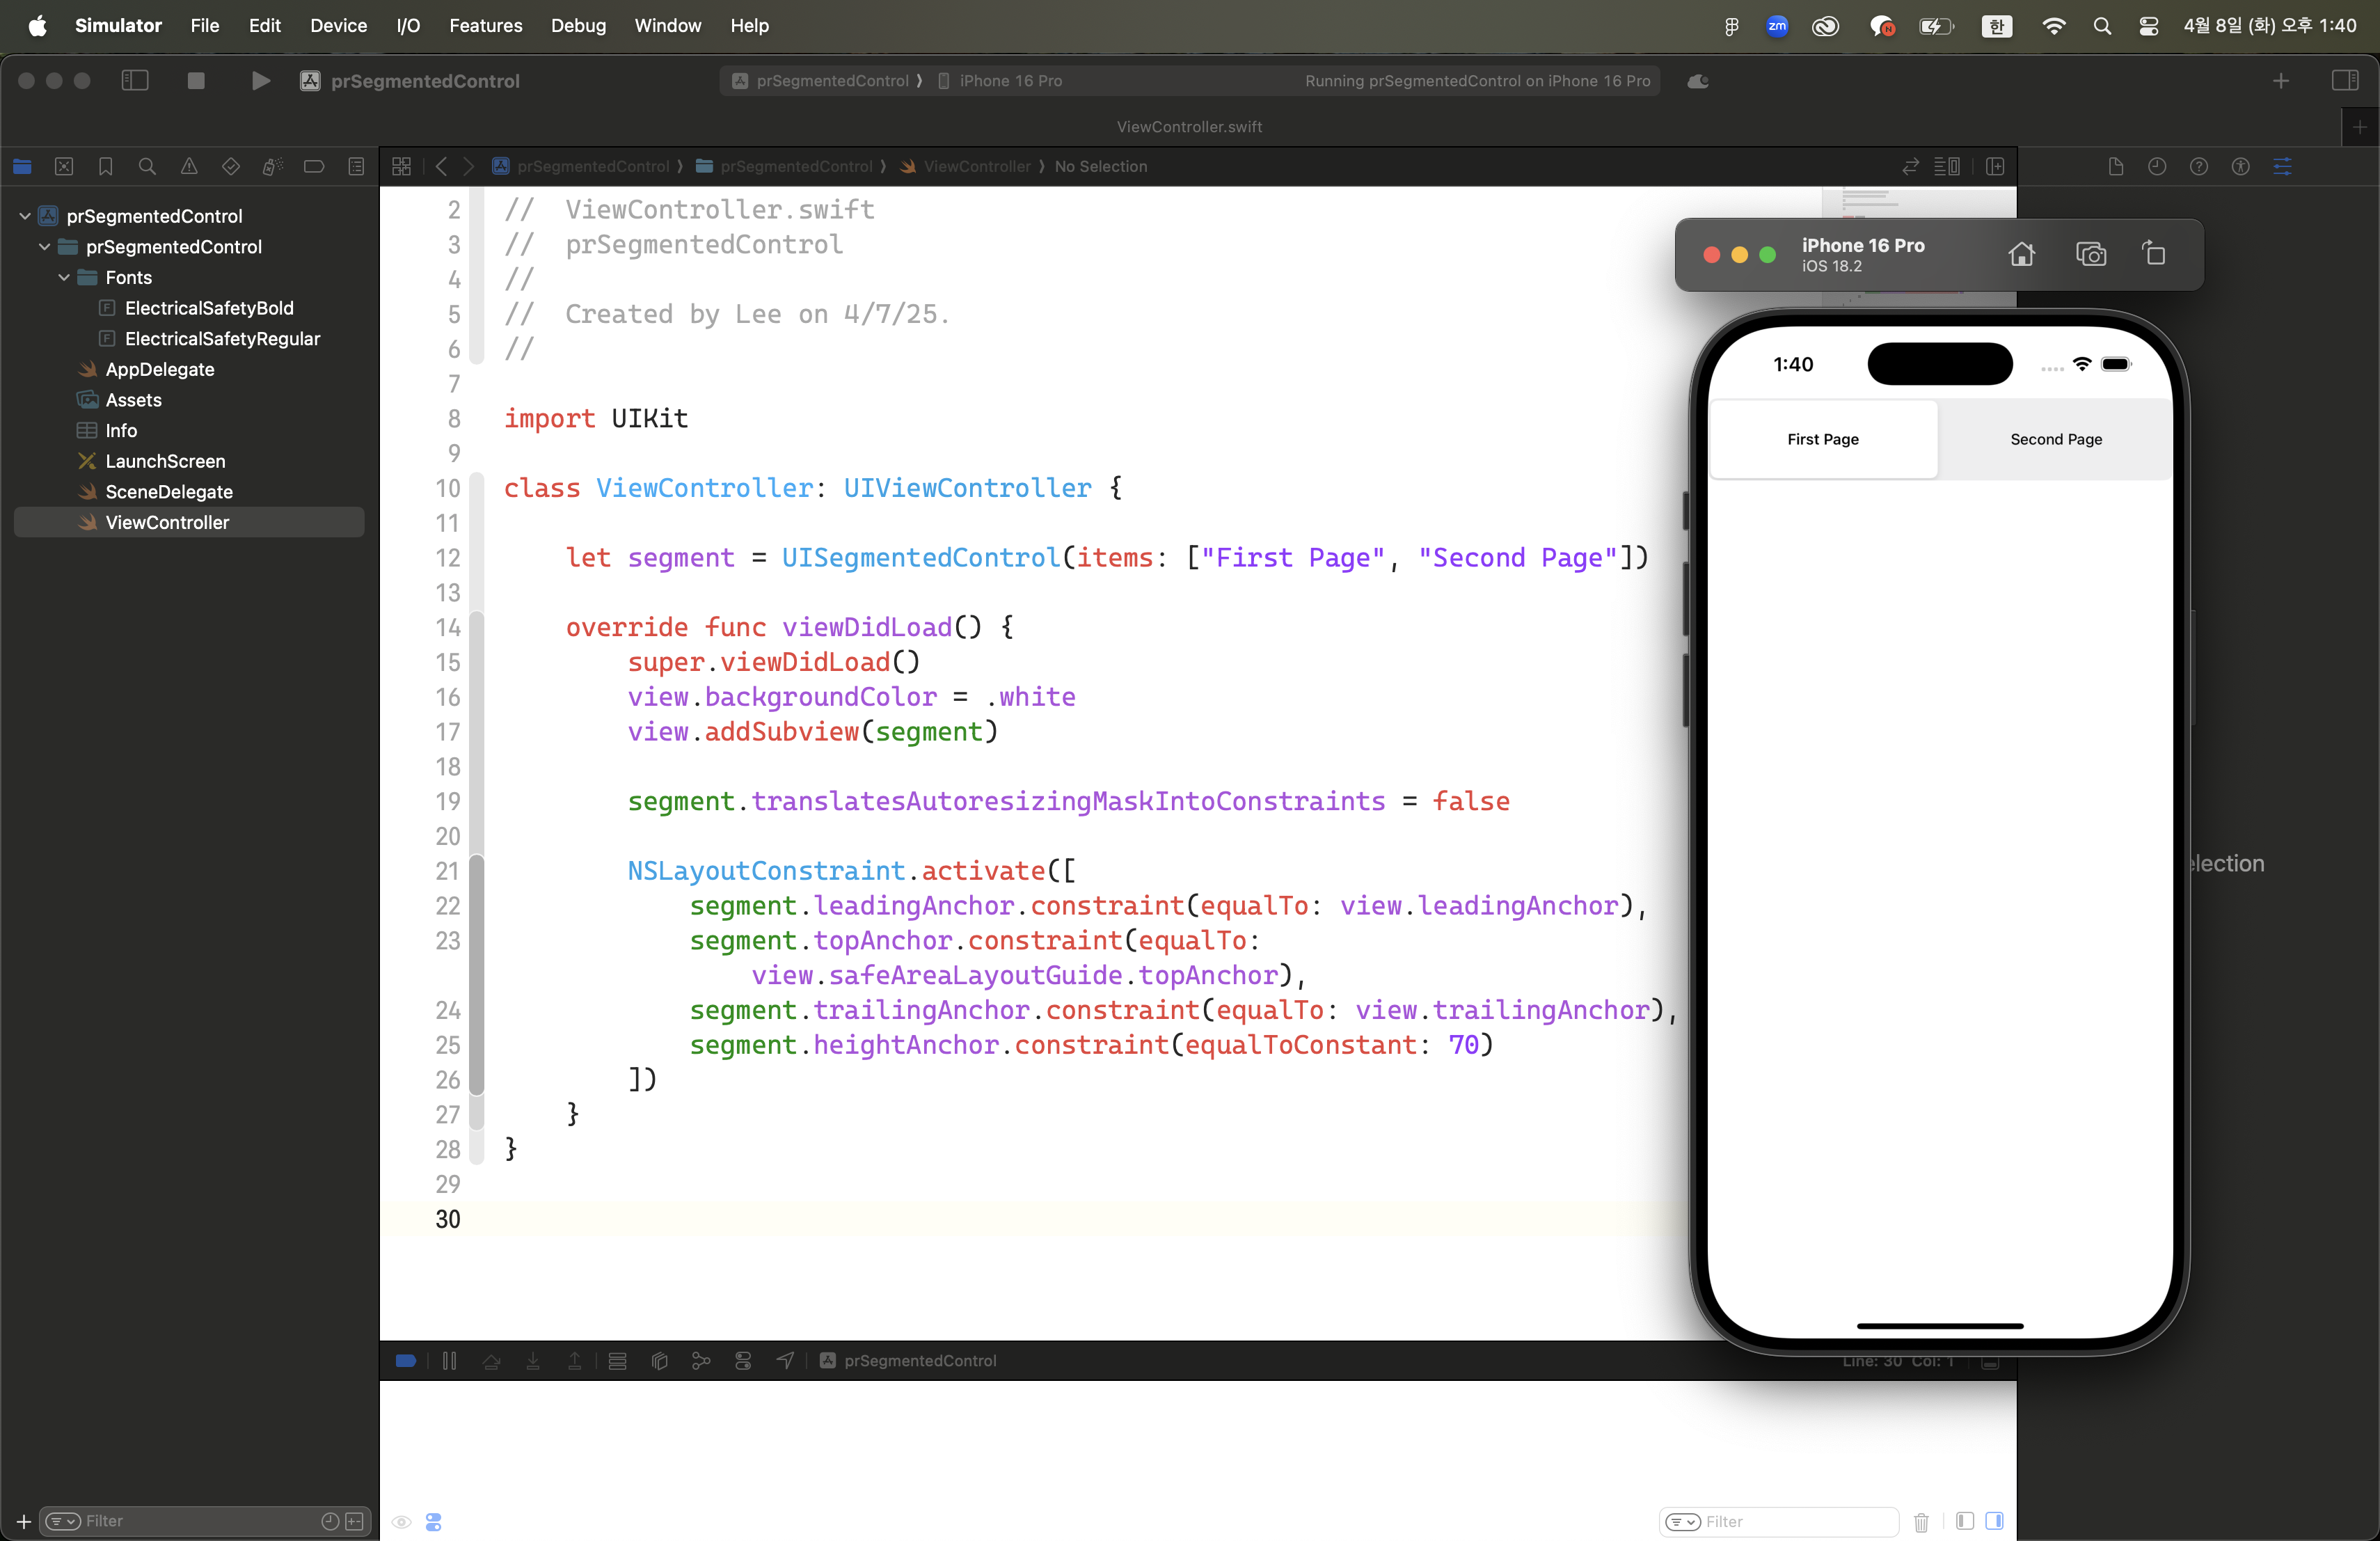Open the Debug View Hierarchy icon
This screenshot has width=2380, height=1541.
[x=659, y=1360]
